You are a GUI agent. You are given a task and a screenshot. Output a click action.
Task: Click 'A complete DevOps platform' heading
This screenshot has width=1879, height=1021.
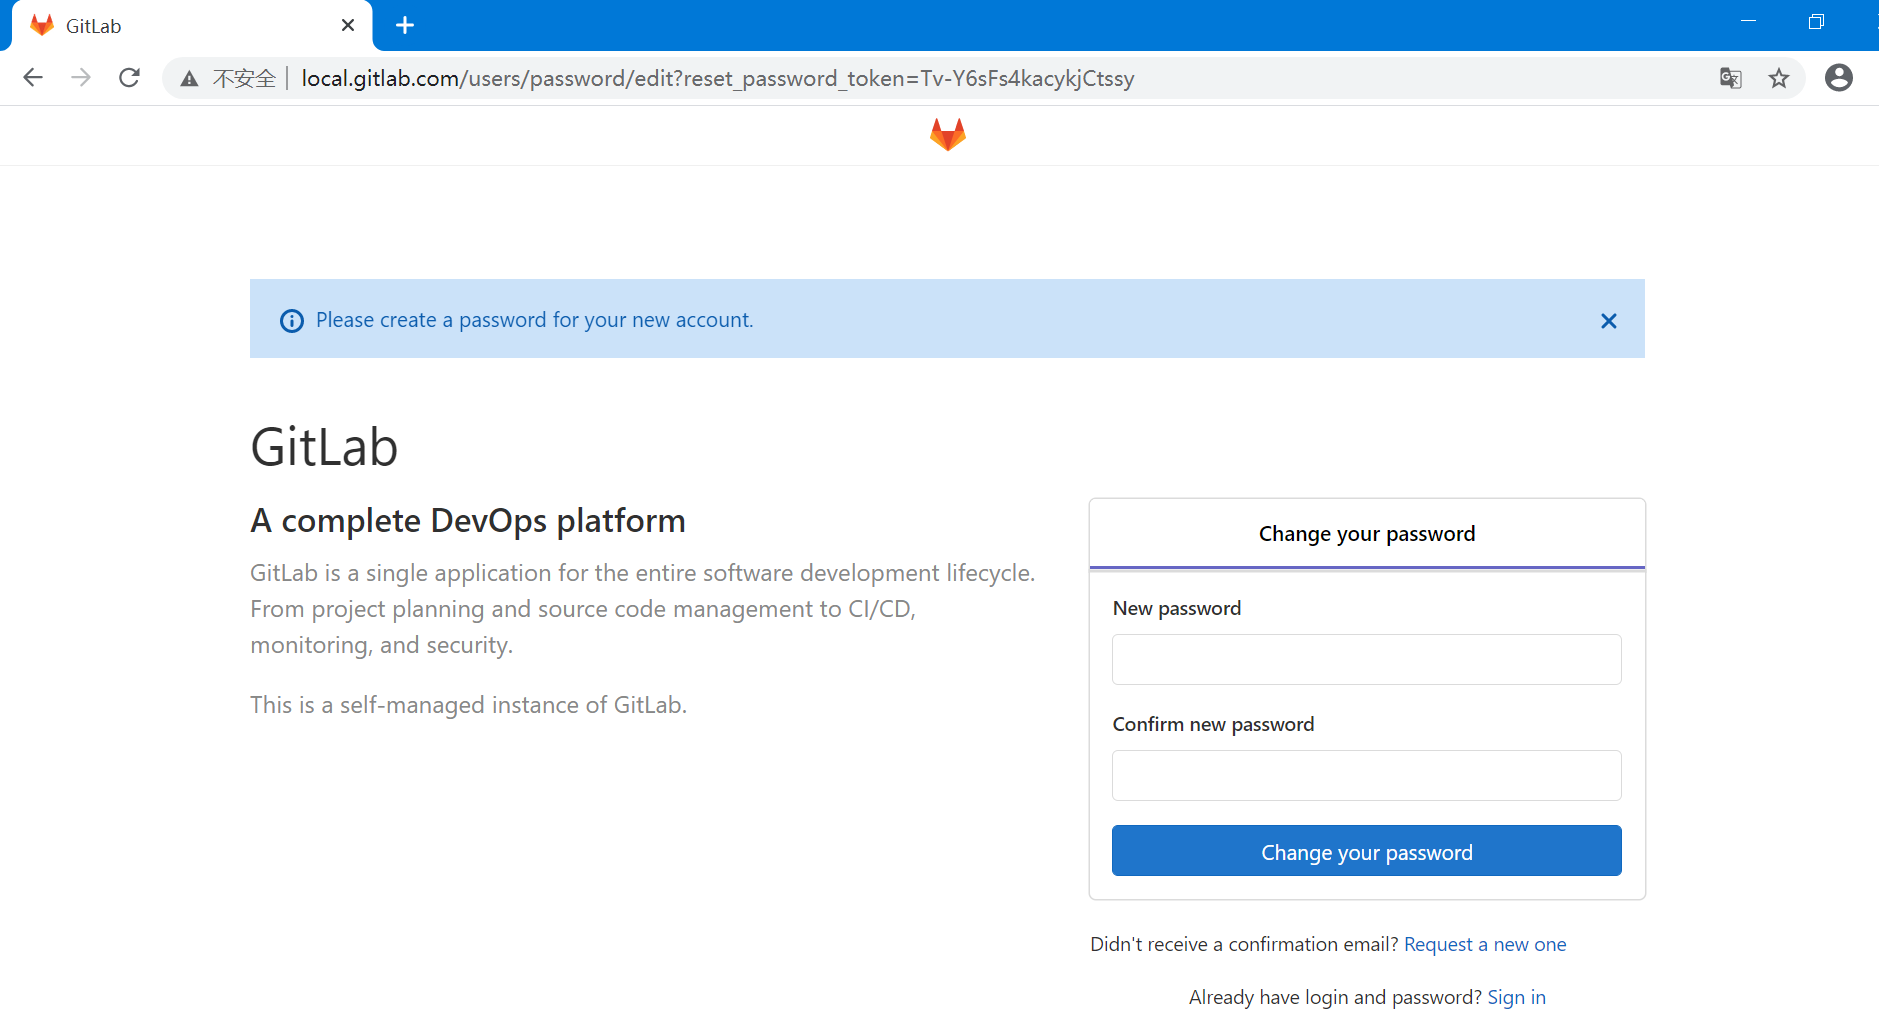(x=468, y=521)
